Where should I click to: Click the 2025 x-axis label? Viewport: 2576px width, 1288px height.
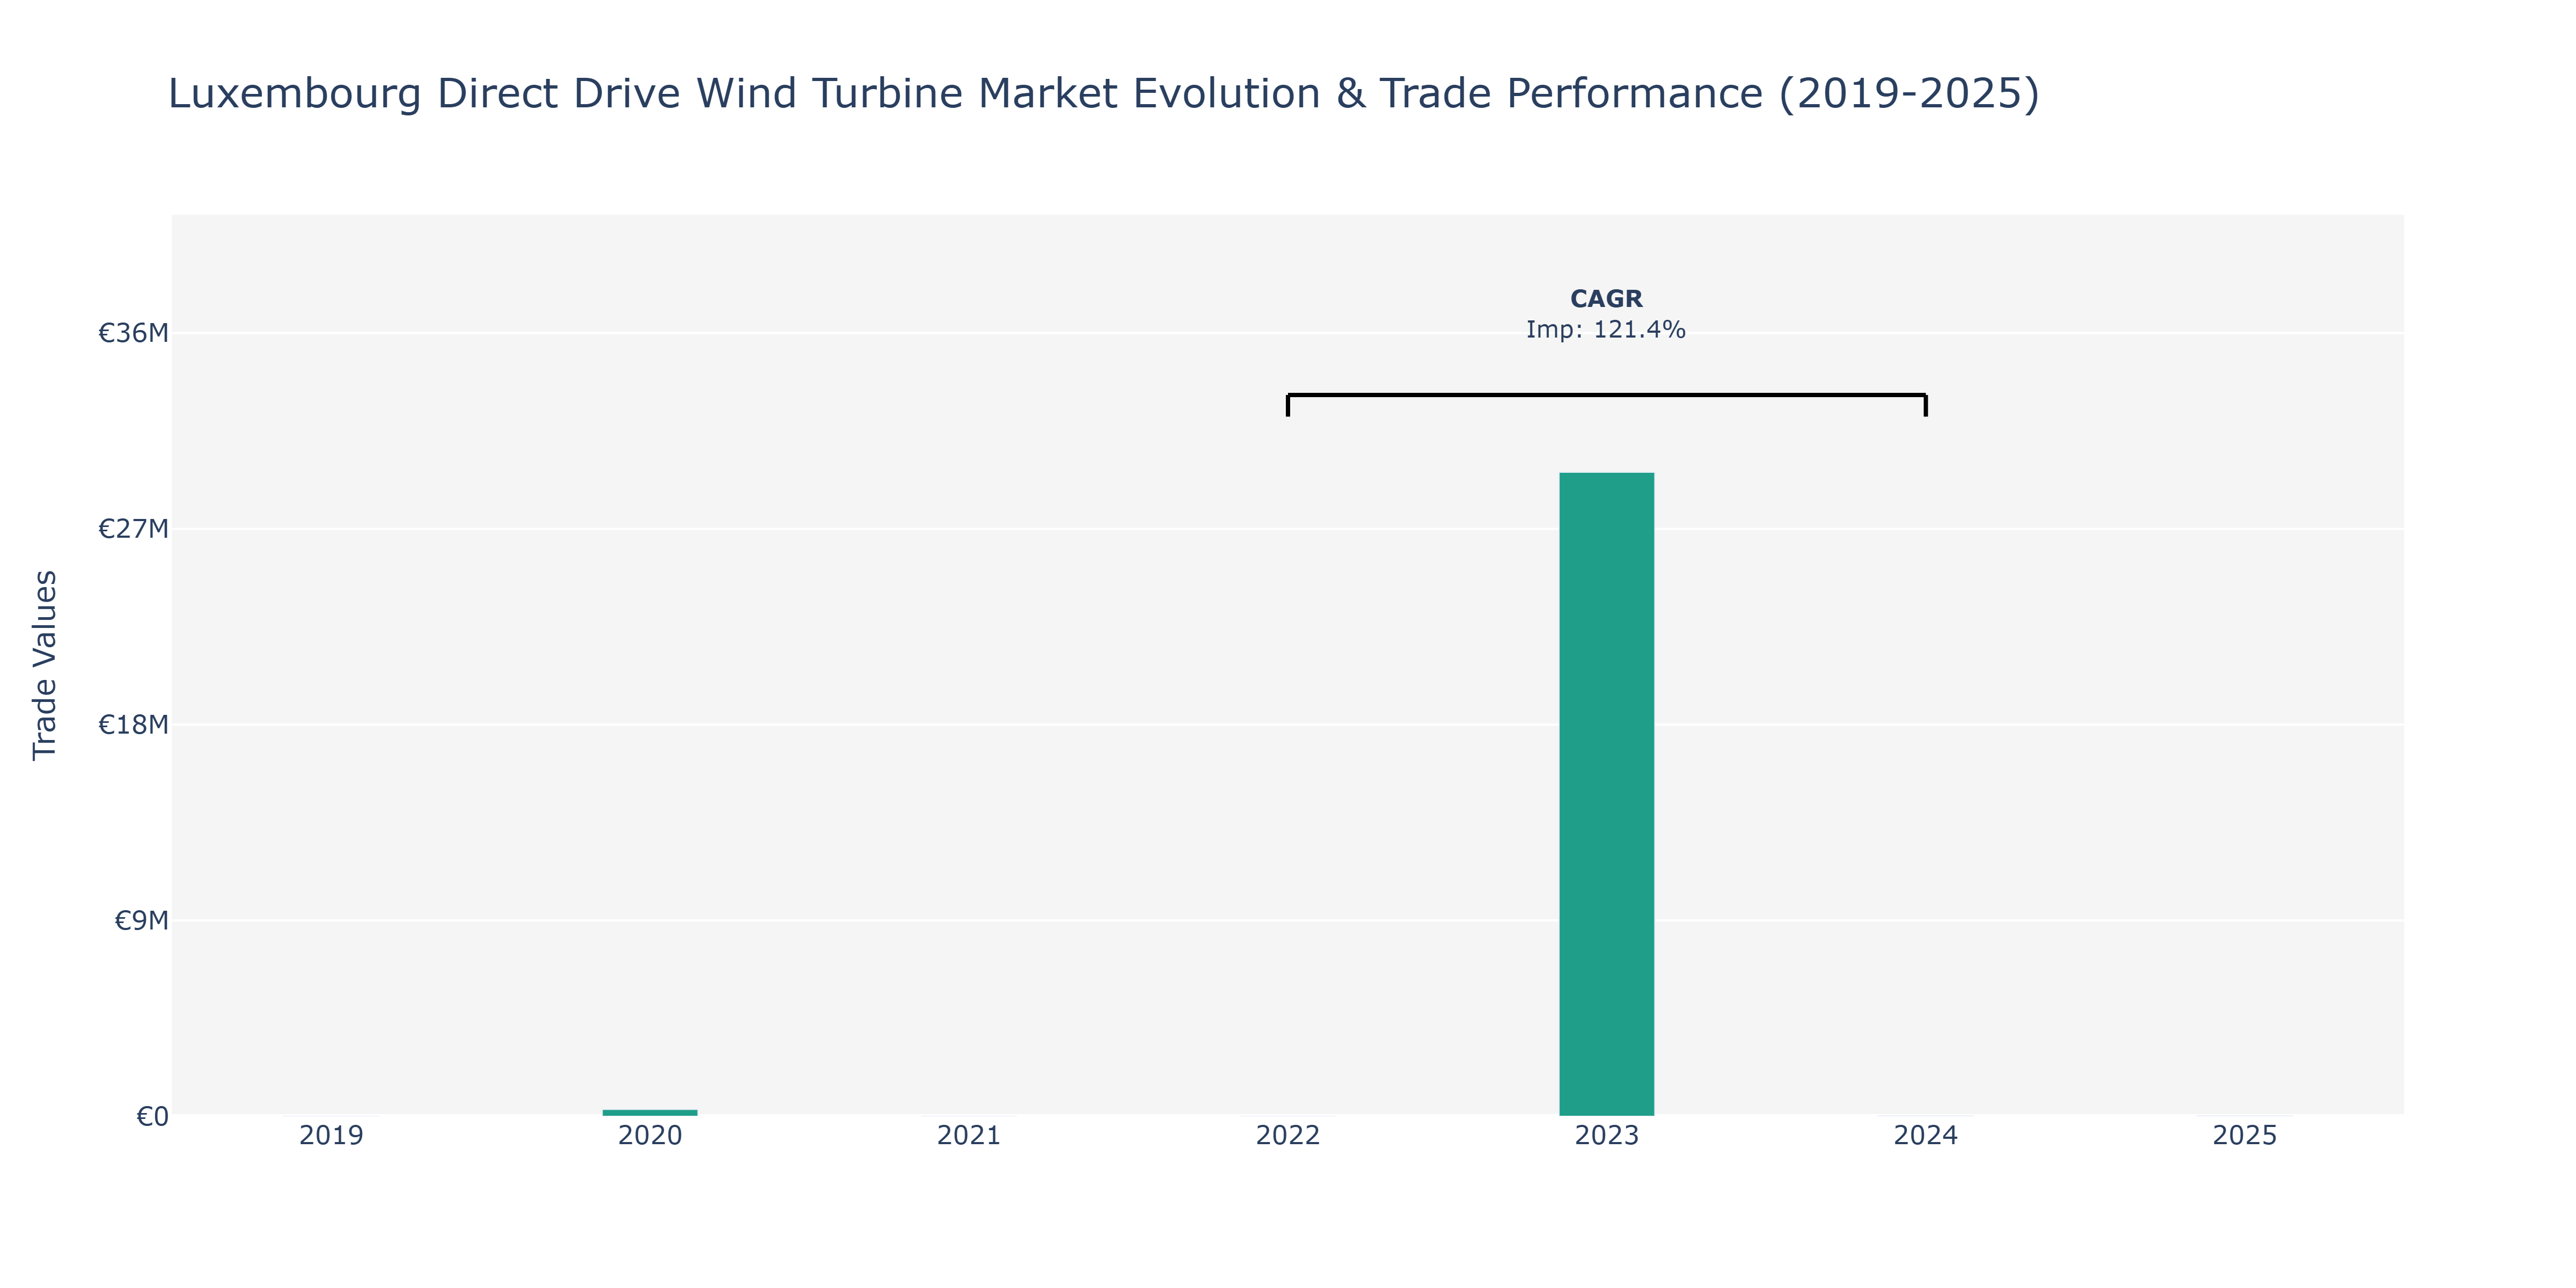pyautogui.click(x=2245, y=1136)
